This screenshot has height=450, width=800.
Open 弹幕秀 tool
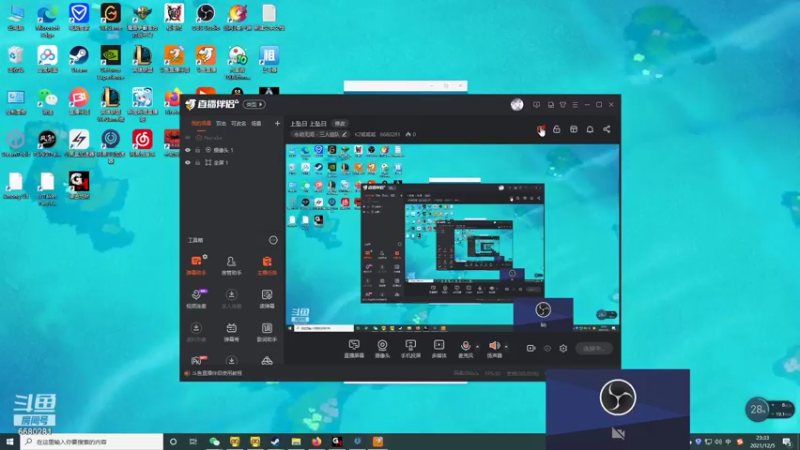231,332
